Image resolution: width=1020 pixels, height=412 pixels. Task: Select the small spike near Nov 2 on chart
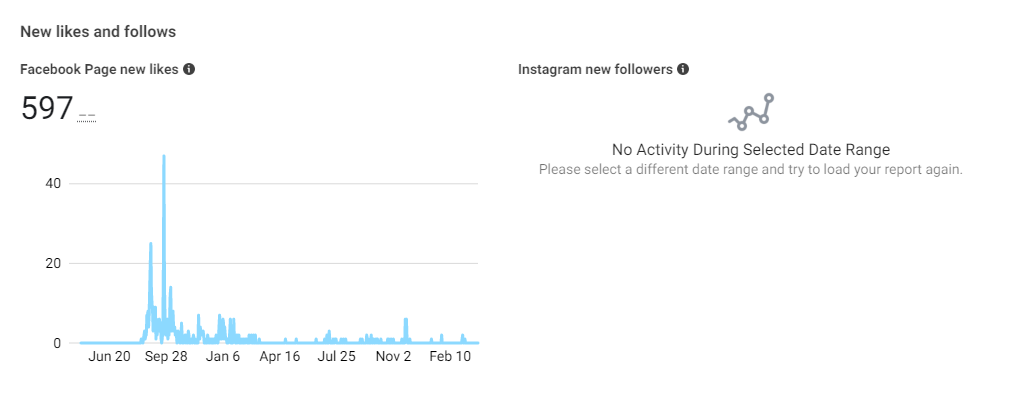[406, 320]
